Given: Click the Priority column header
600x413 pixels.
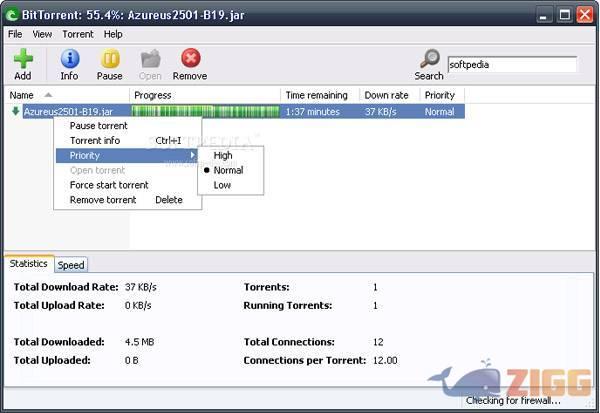Looking at the screenshot, I should [442, 95].
